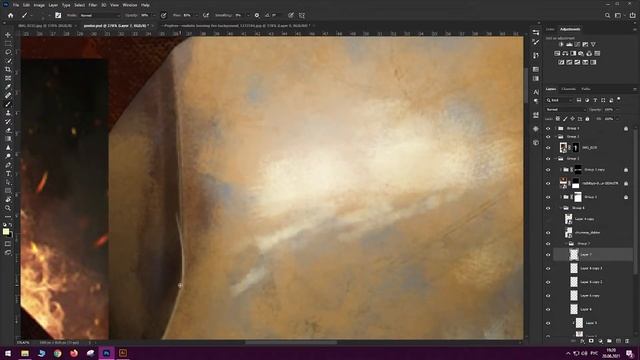Toggle pressure for opacity icon

pyautogui.click(x=163, y=16)
